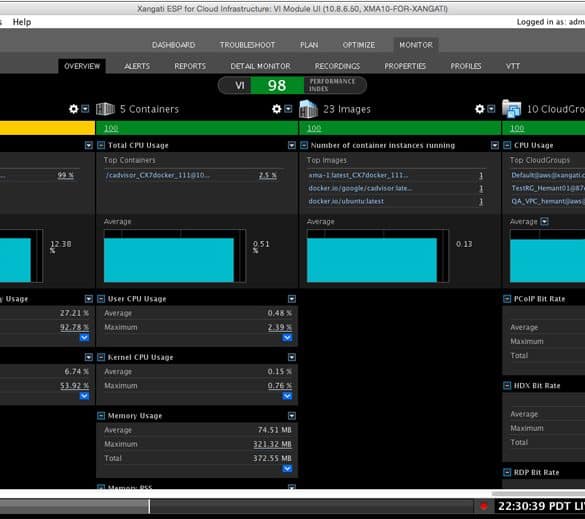Select the OVERVIEW sub-tab
Image resolution: width=585 pixels, height=519 pixels.
point(82,66)
